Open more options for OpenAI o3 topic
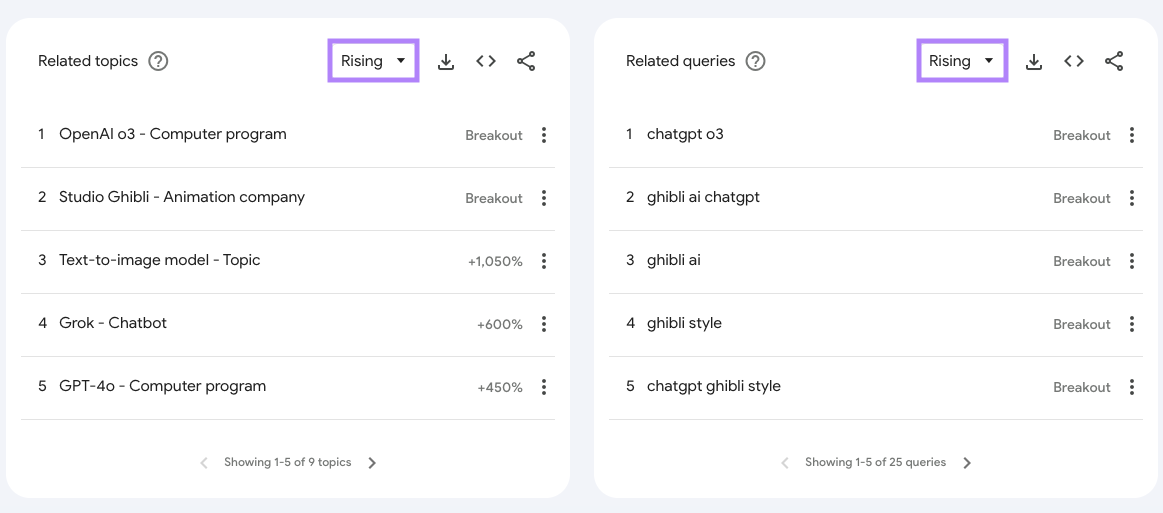 coord(544,135)
